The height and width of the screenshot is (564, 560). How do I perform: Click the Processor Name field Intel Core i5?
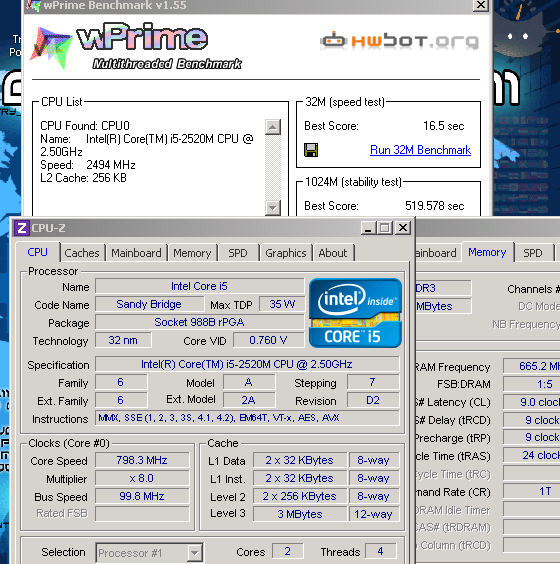tap(200, 286)
